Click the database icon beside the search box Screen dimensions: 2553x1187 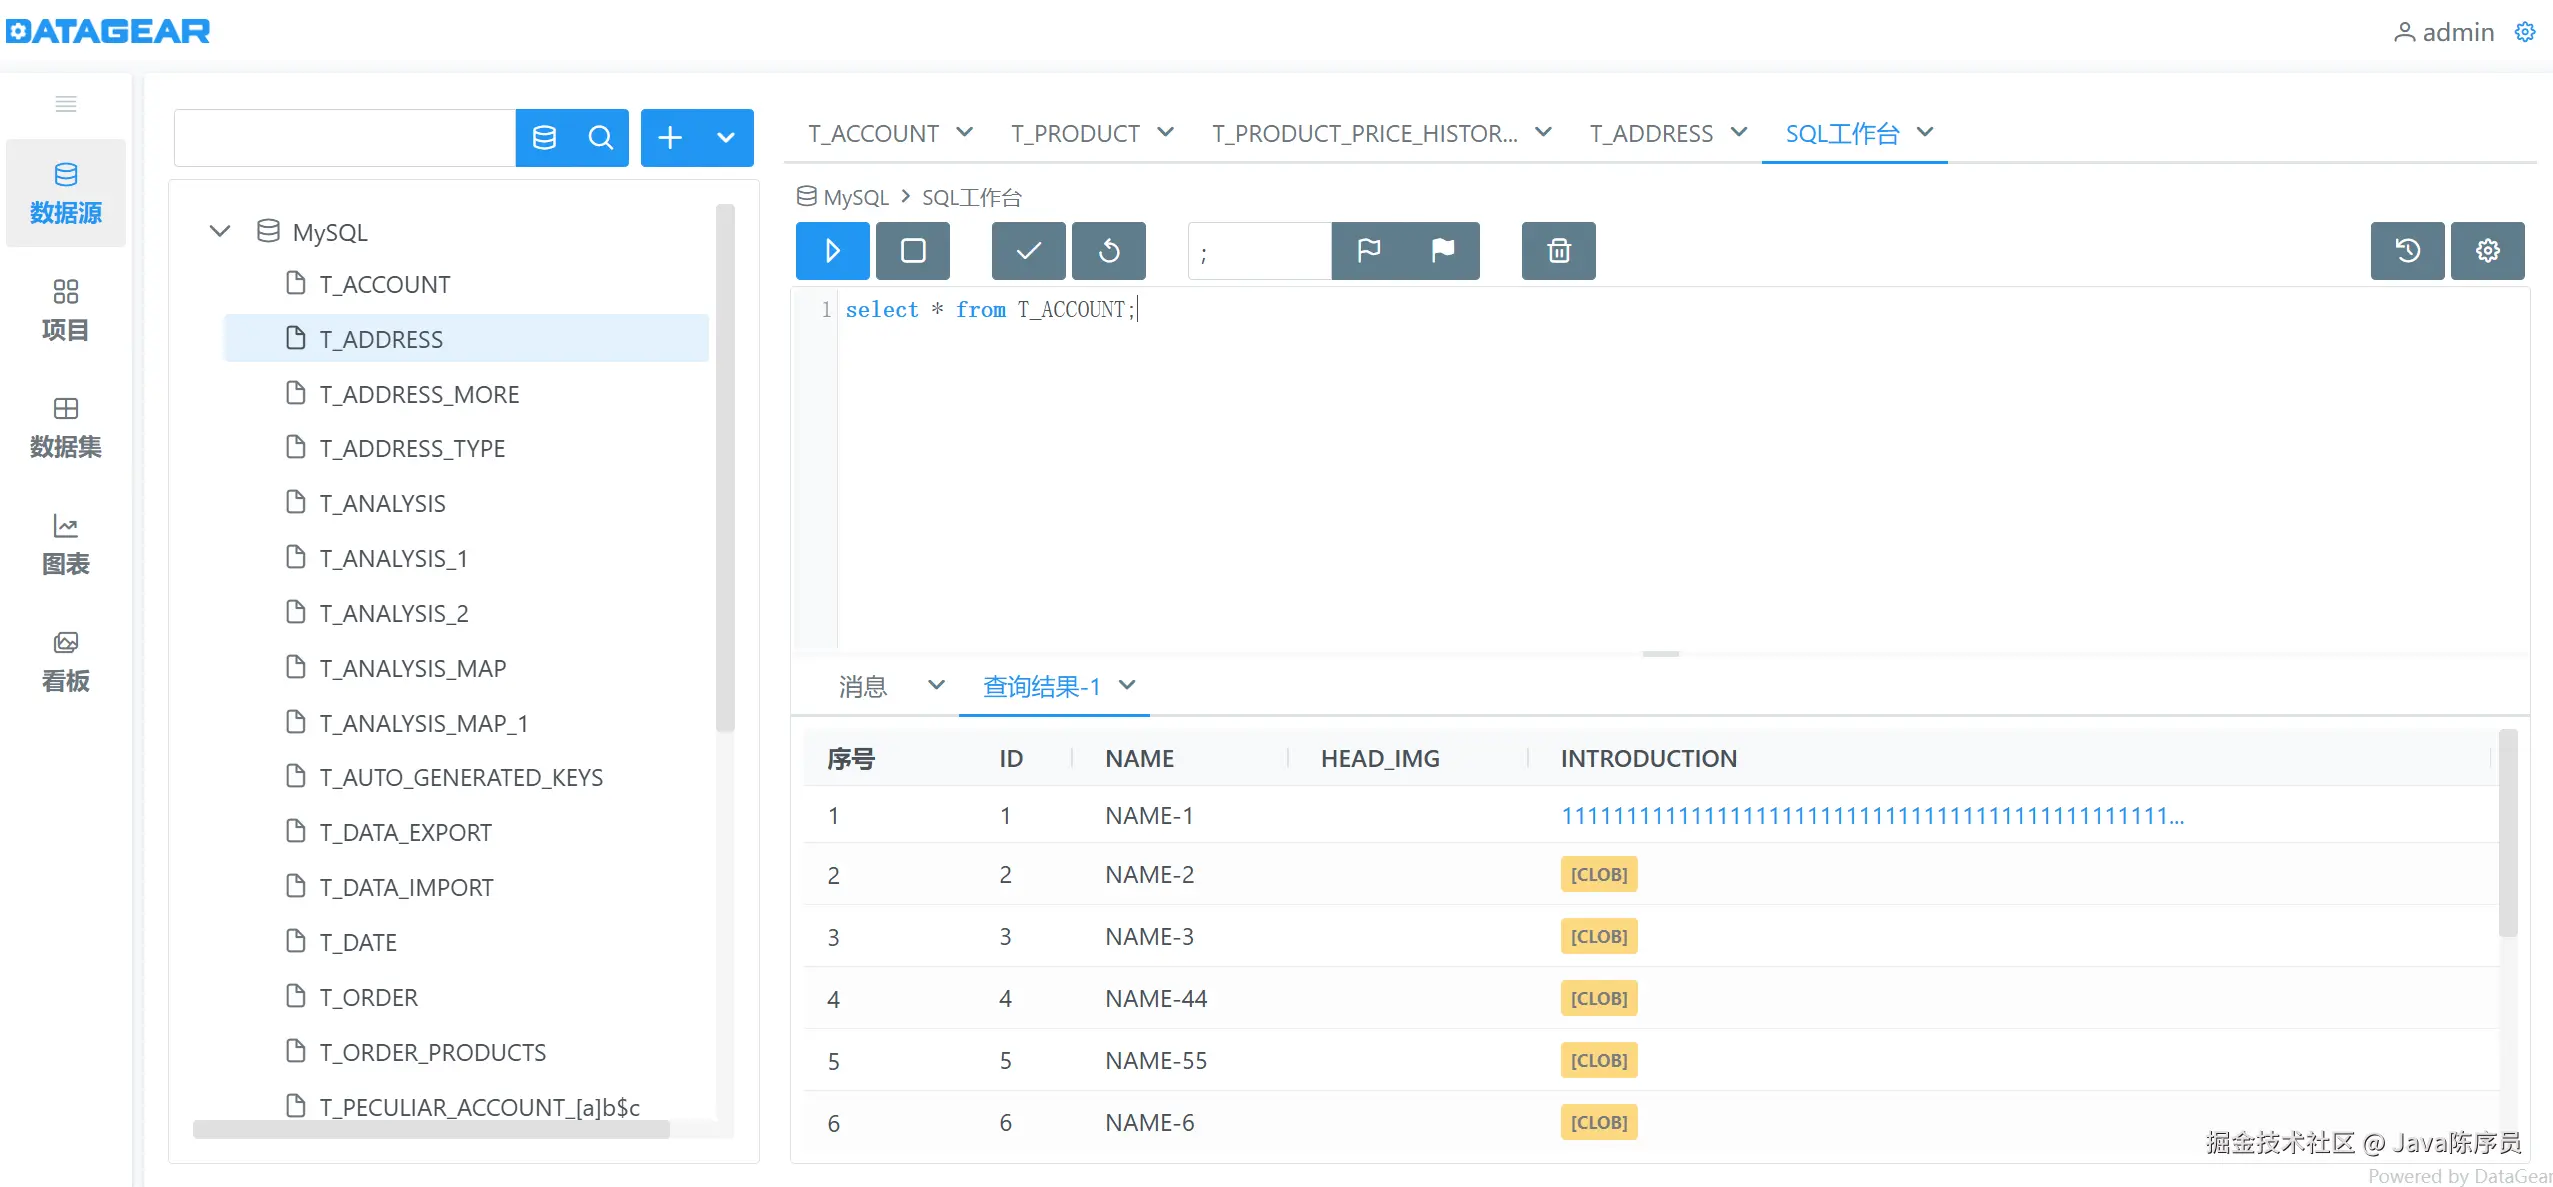click(544, 137)
